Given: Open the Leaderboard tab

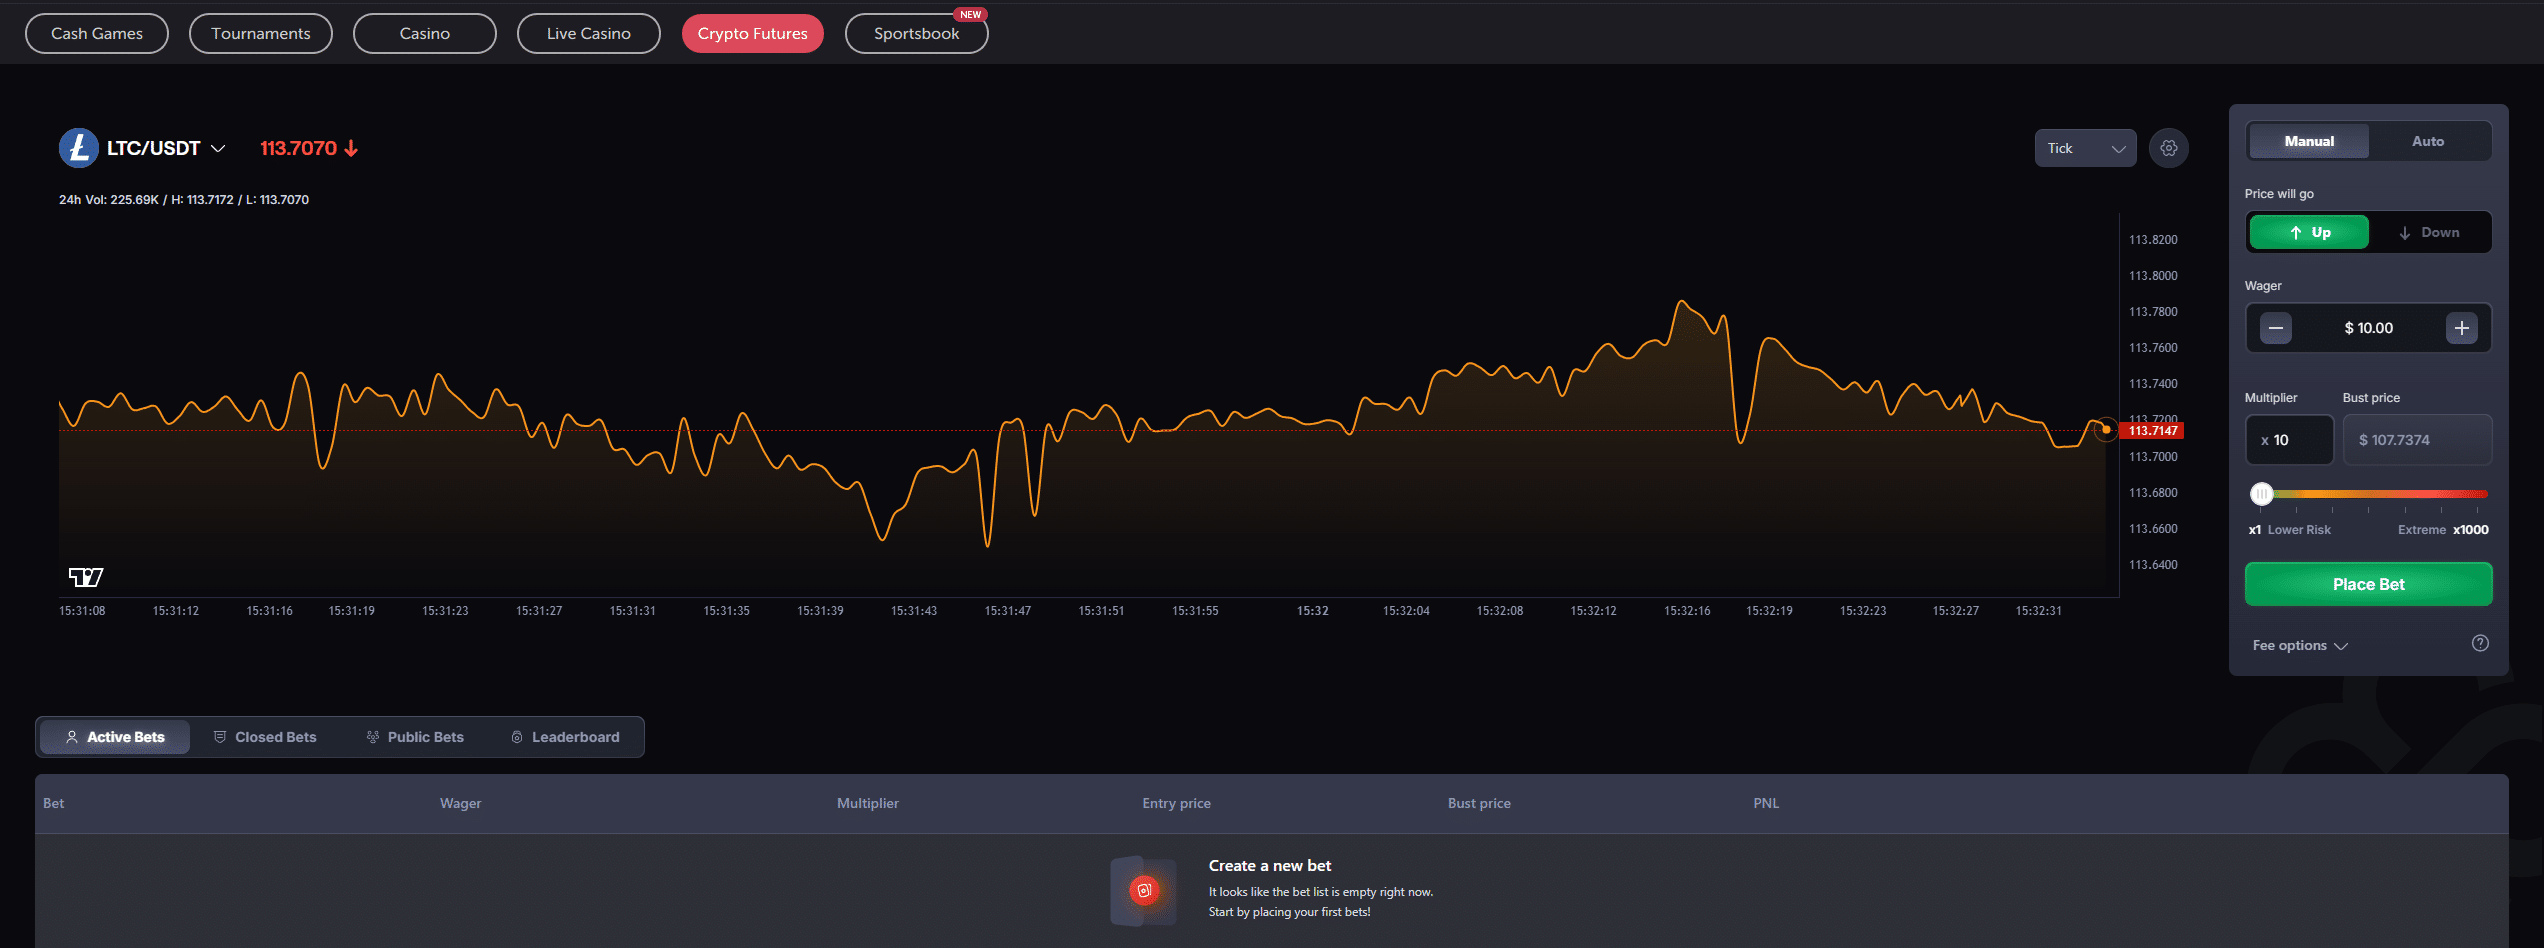Looking at the screenshot, I should coord(565,737).
